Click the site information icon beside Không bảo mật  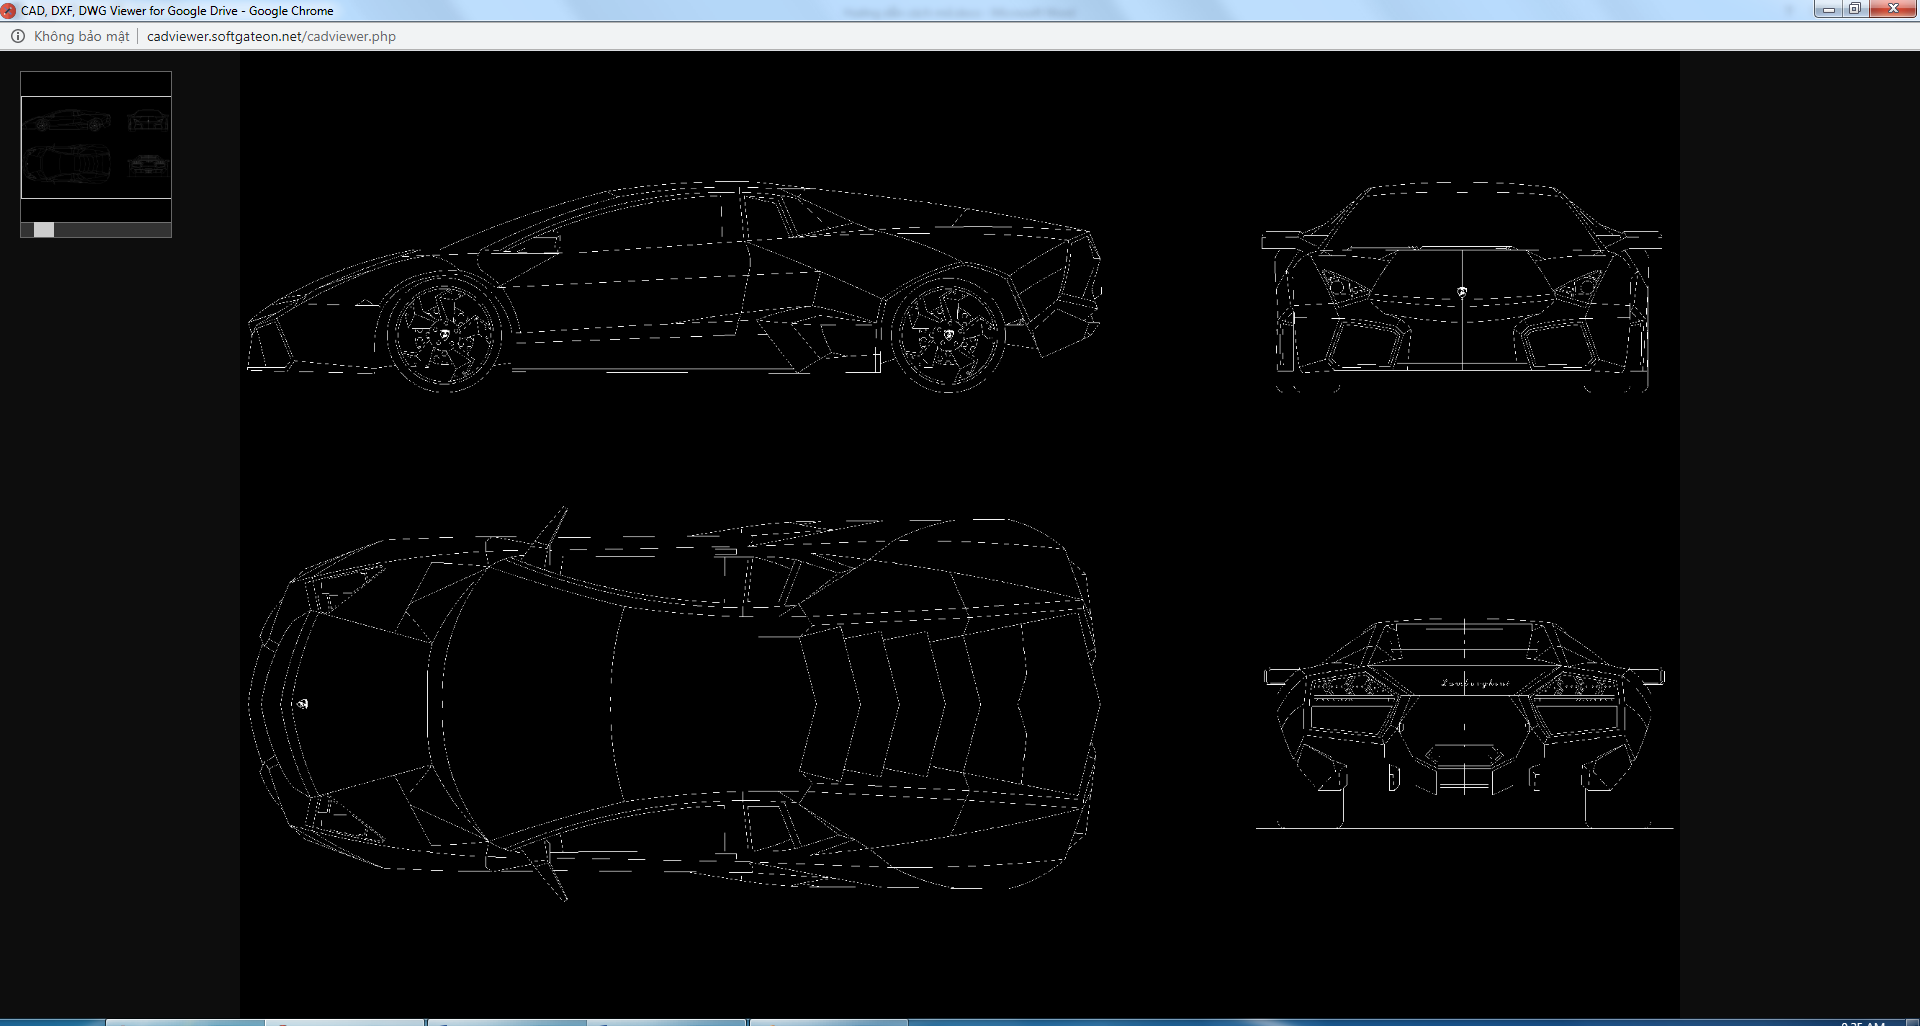pos(18,36)
